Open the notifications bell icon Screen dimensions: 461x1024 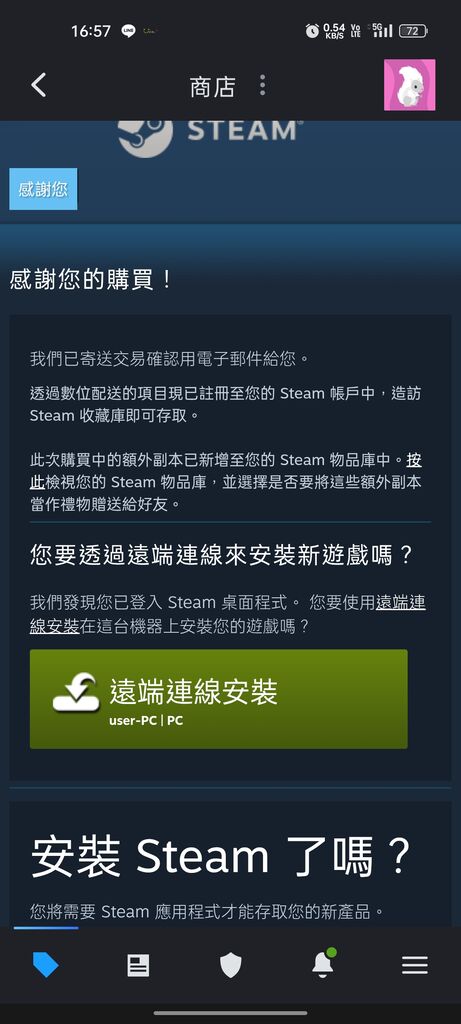323,964
